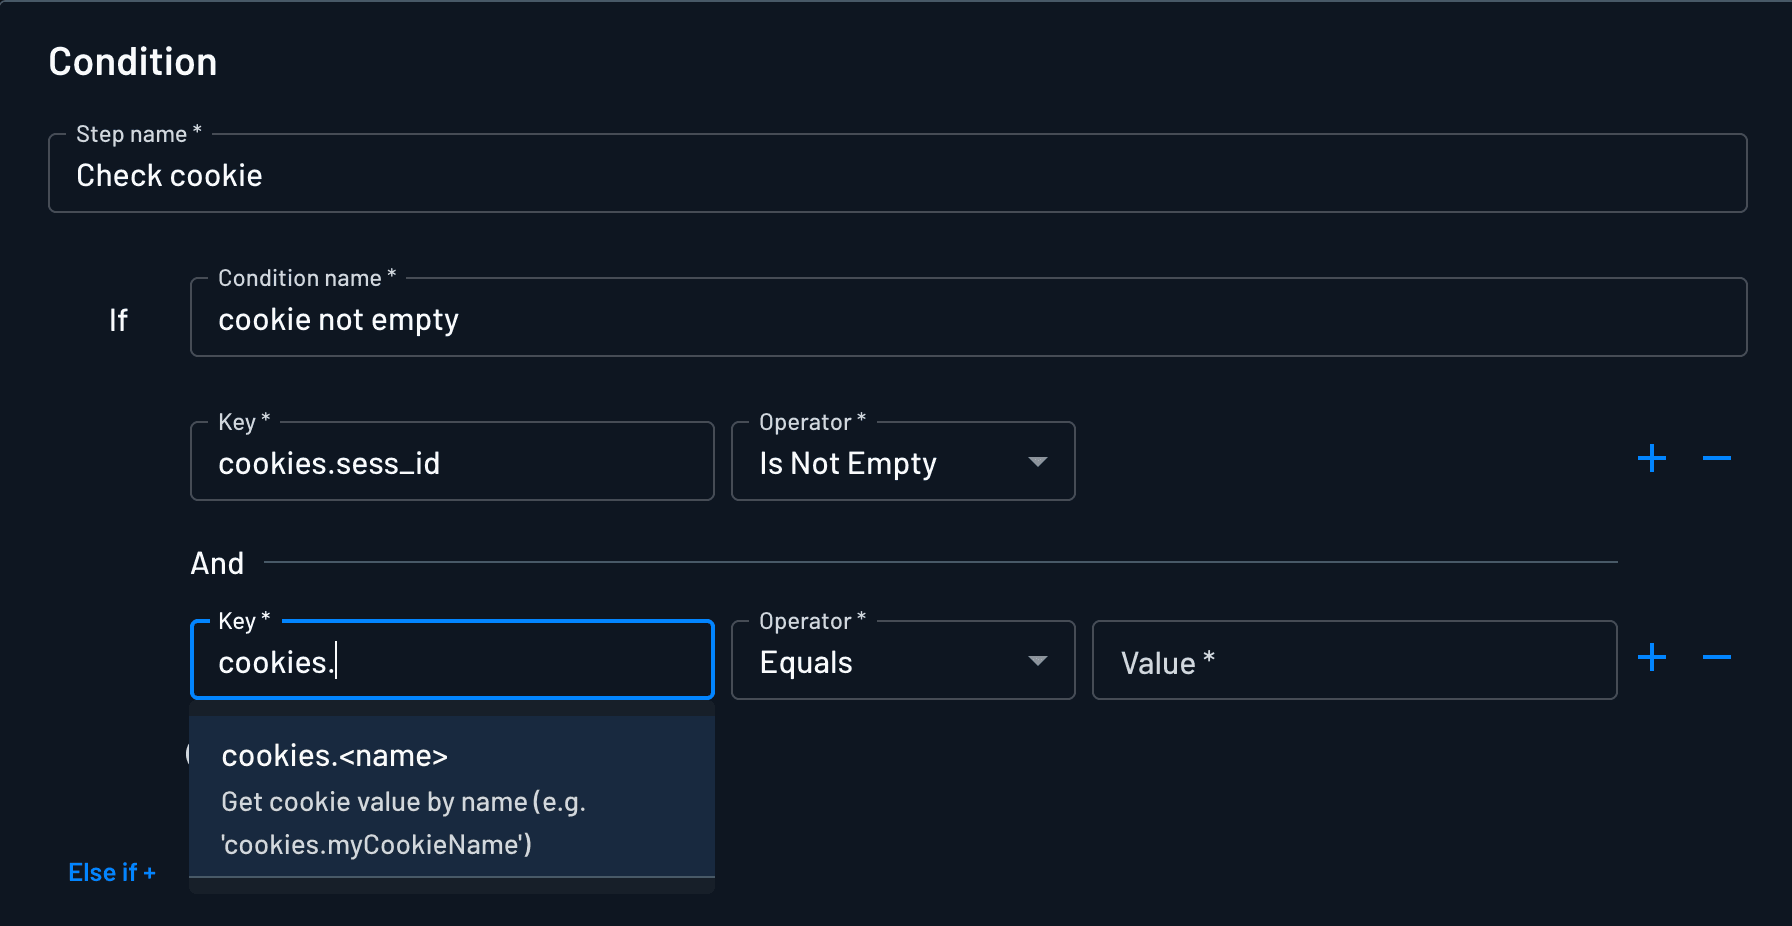Remove the cookies.sess_id row with minus icon
Screen dimensions: 1792x926
(1716, 459)
